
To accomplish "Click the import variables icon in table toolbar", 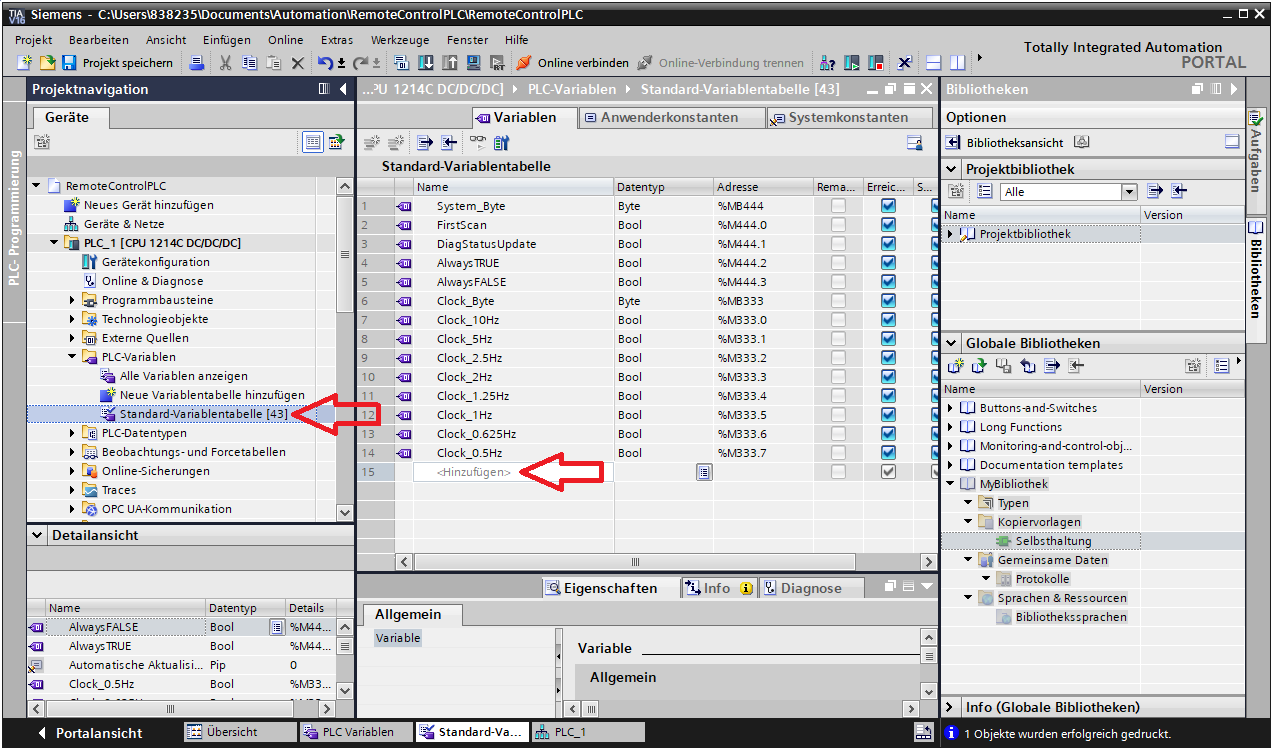I will click(448, 143).
